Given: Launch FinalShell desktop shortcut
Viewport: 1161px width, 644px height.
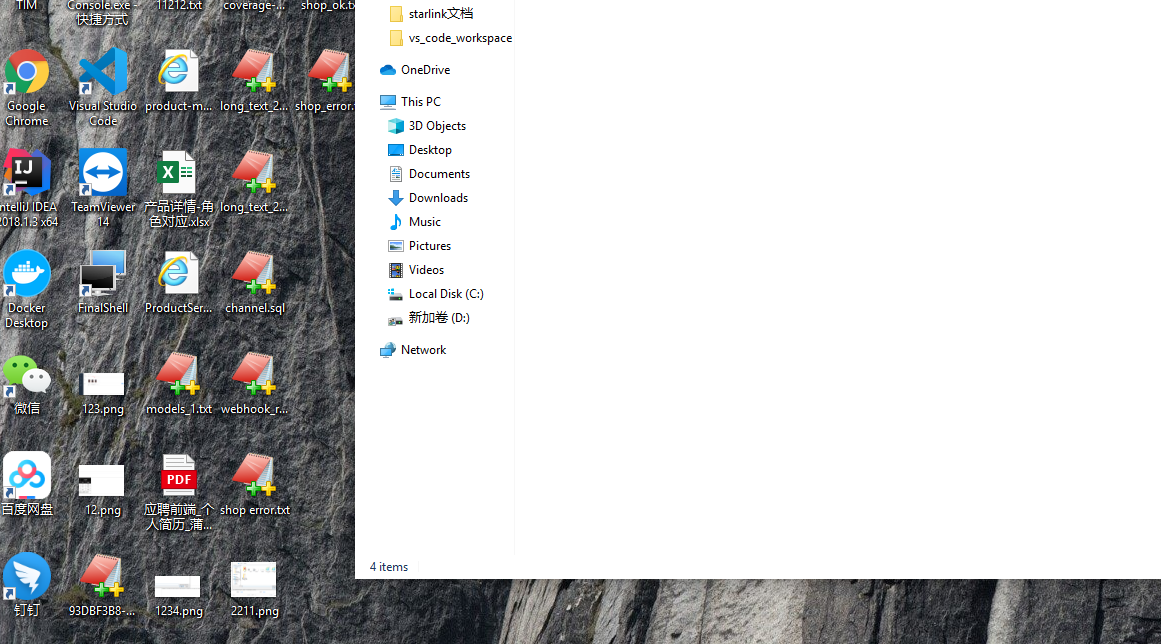Looking at the screenshot, I should click(103, 282).
